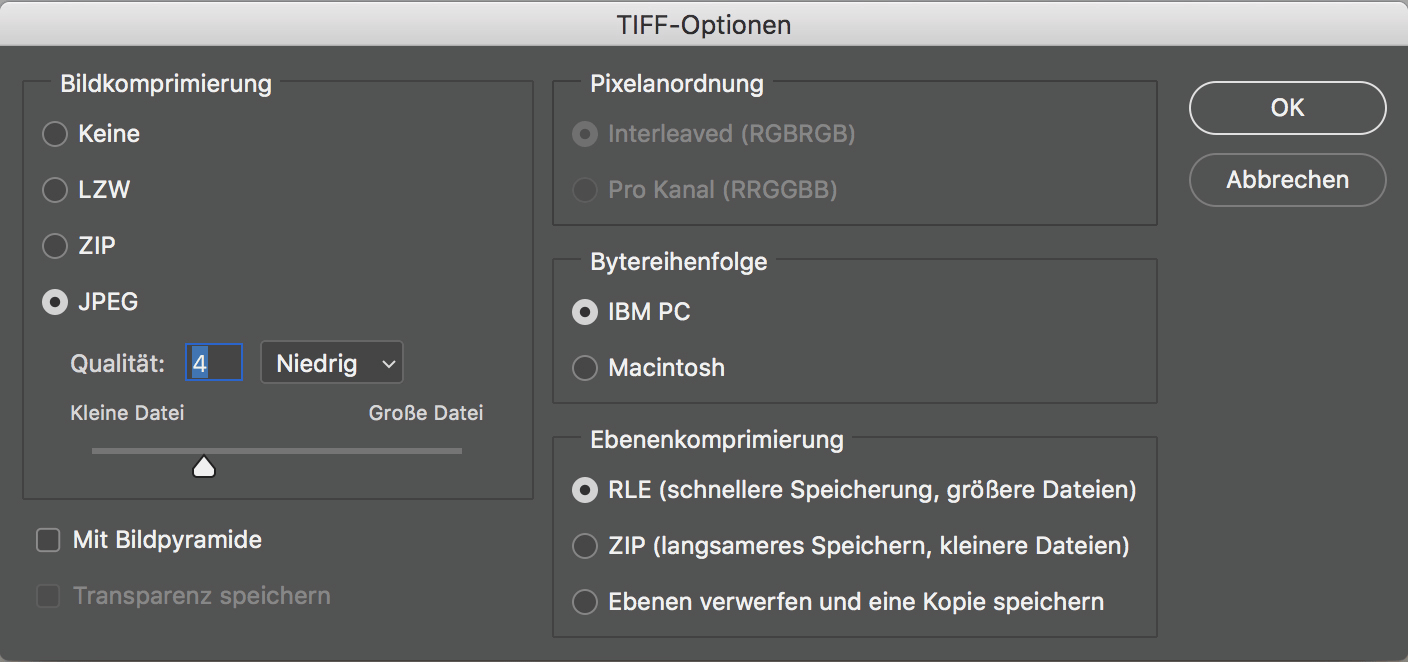Open the Niedrig quality dropdown
The width and height of the screenshot is (1408, 662).
point(331,362)
